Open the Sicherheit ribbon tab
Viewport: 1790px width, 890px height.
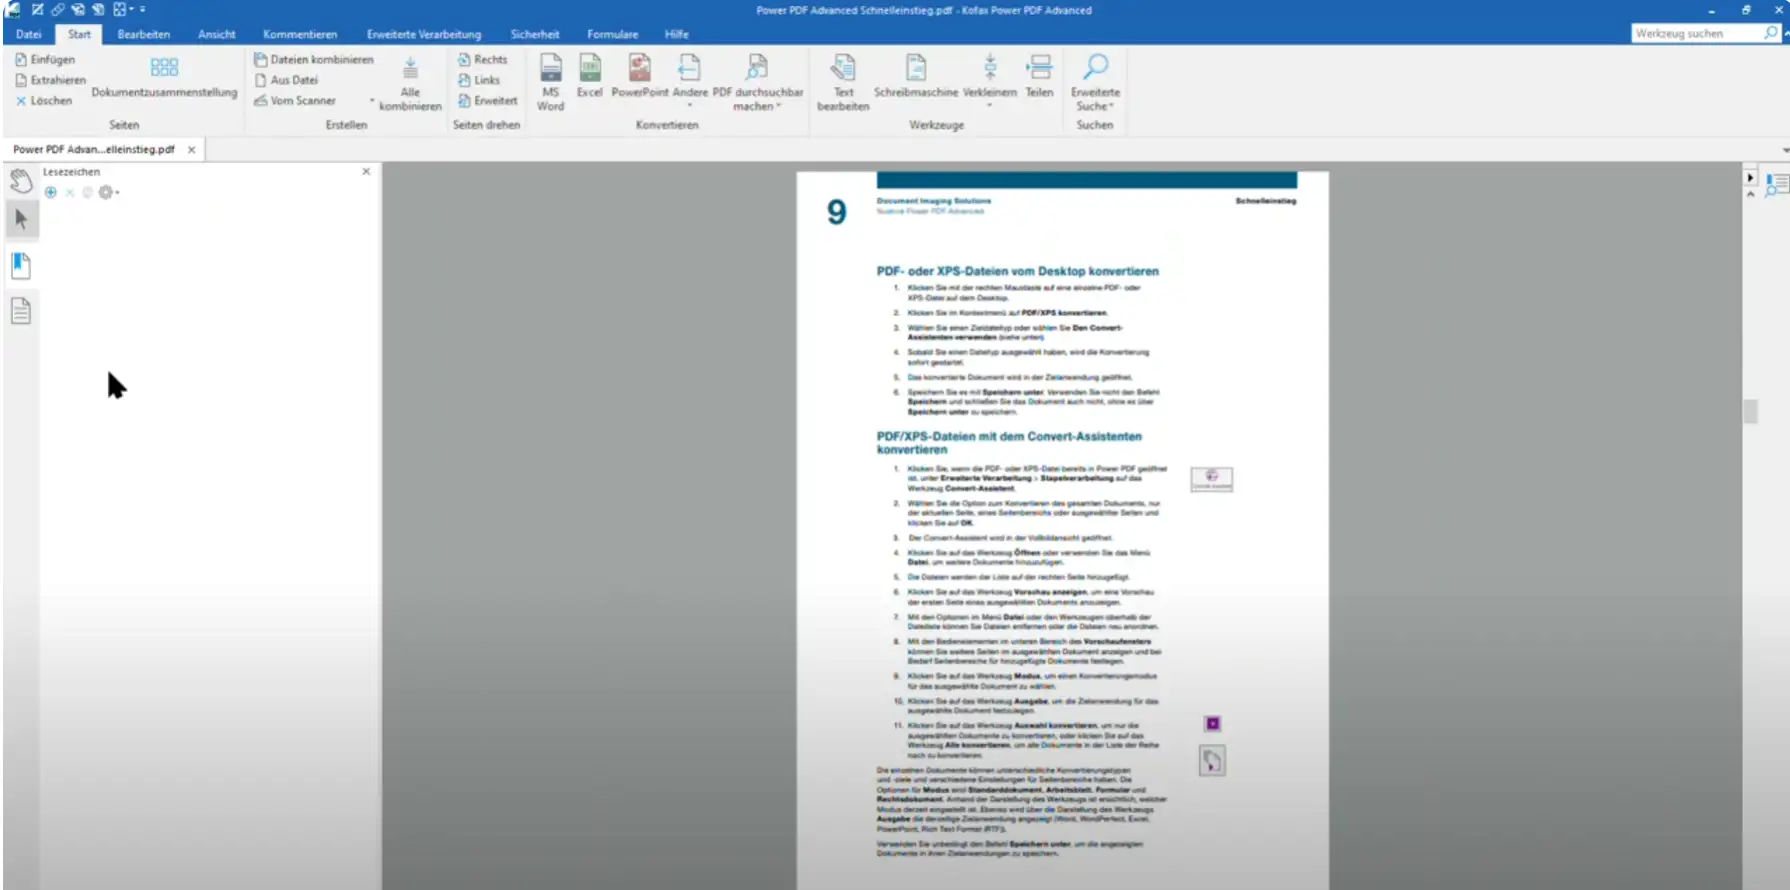click(x=534, y=34)
